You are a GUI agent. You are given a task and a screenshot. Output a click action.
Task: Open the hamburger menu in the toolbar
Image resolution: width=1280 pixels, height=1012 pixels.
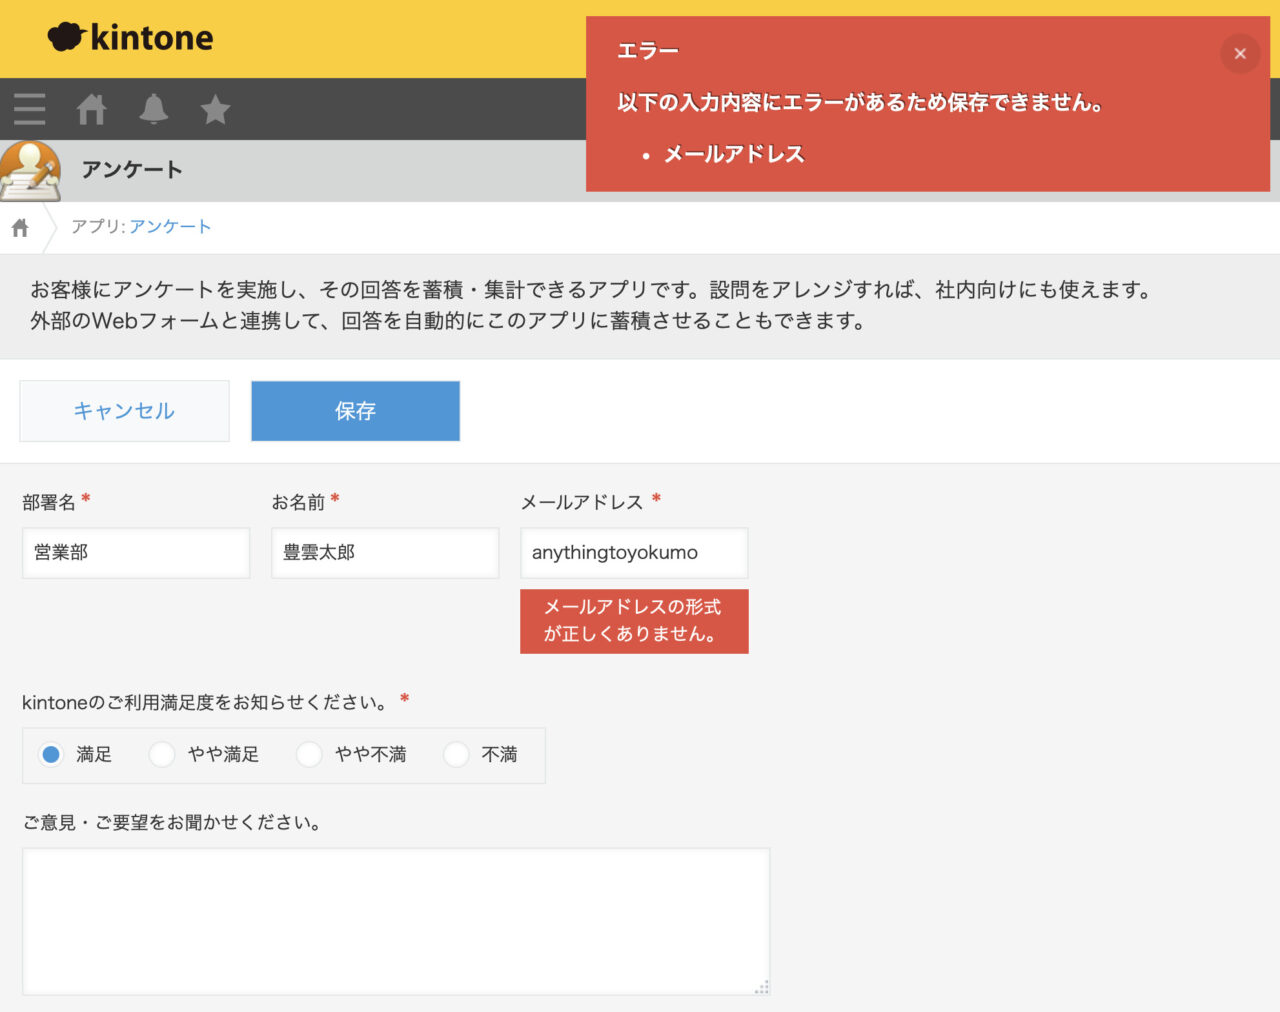pos(29,109)
